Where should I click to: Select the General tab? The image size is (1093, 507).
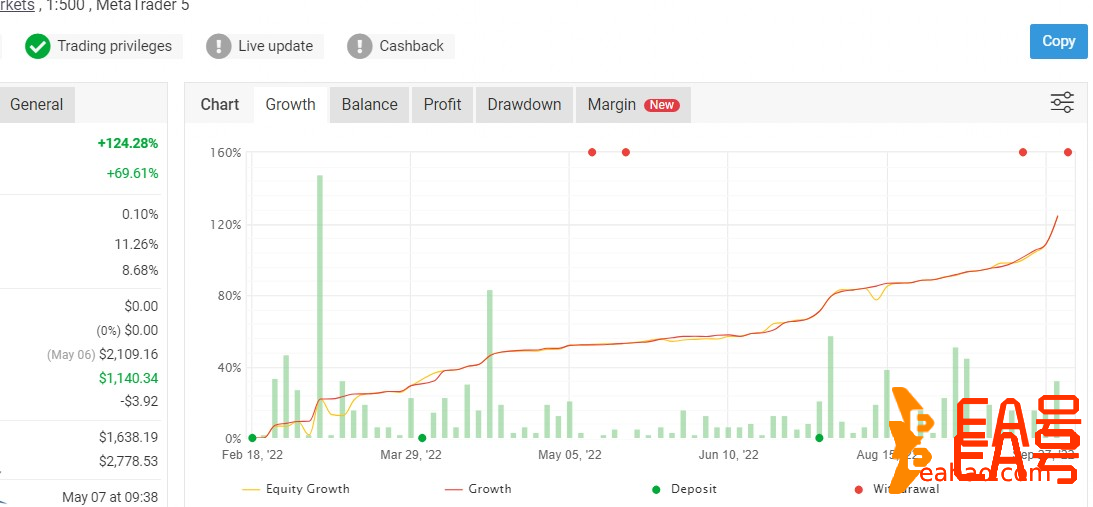[36, 105]
